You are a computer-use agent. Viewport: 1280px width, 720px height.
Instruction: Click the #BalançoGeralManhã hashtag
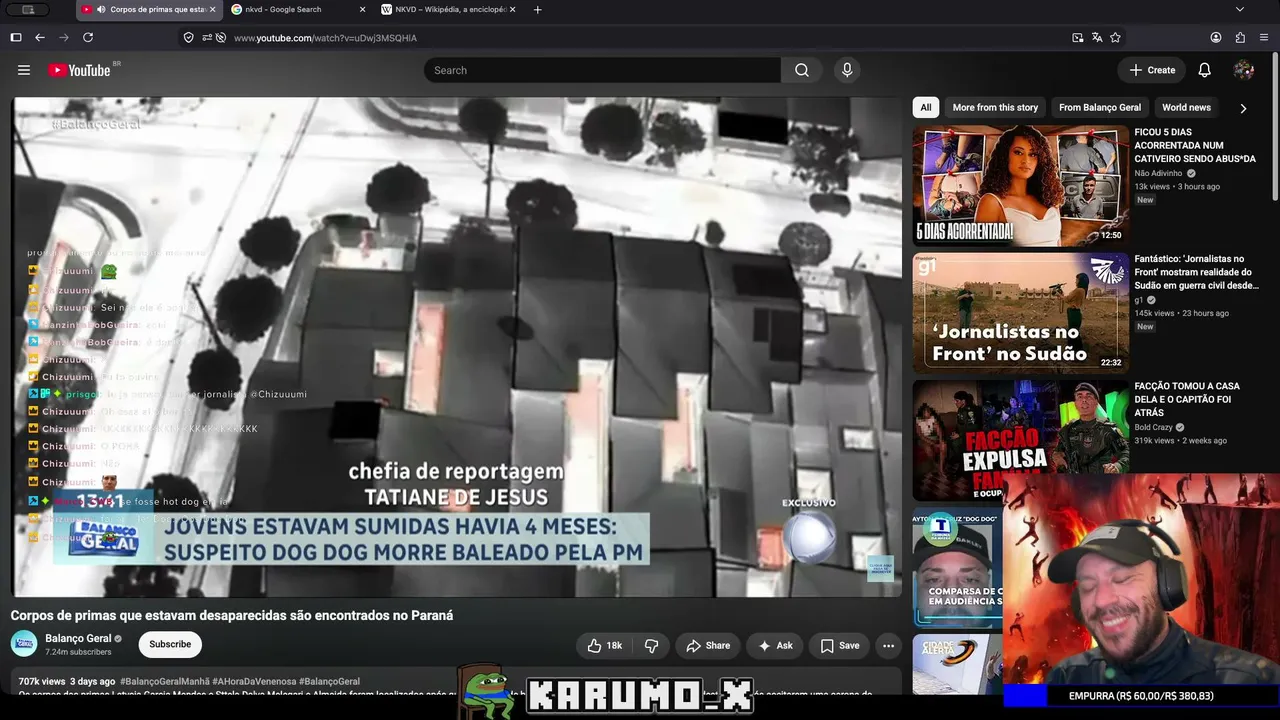[x=166, y=682]
